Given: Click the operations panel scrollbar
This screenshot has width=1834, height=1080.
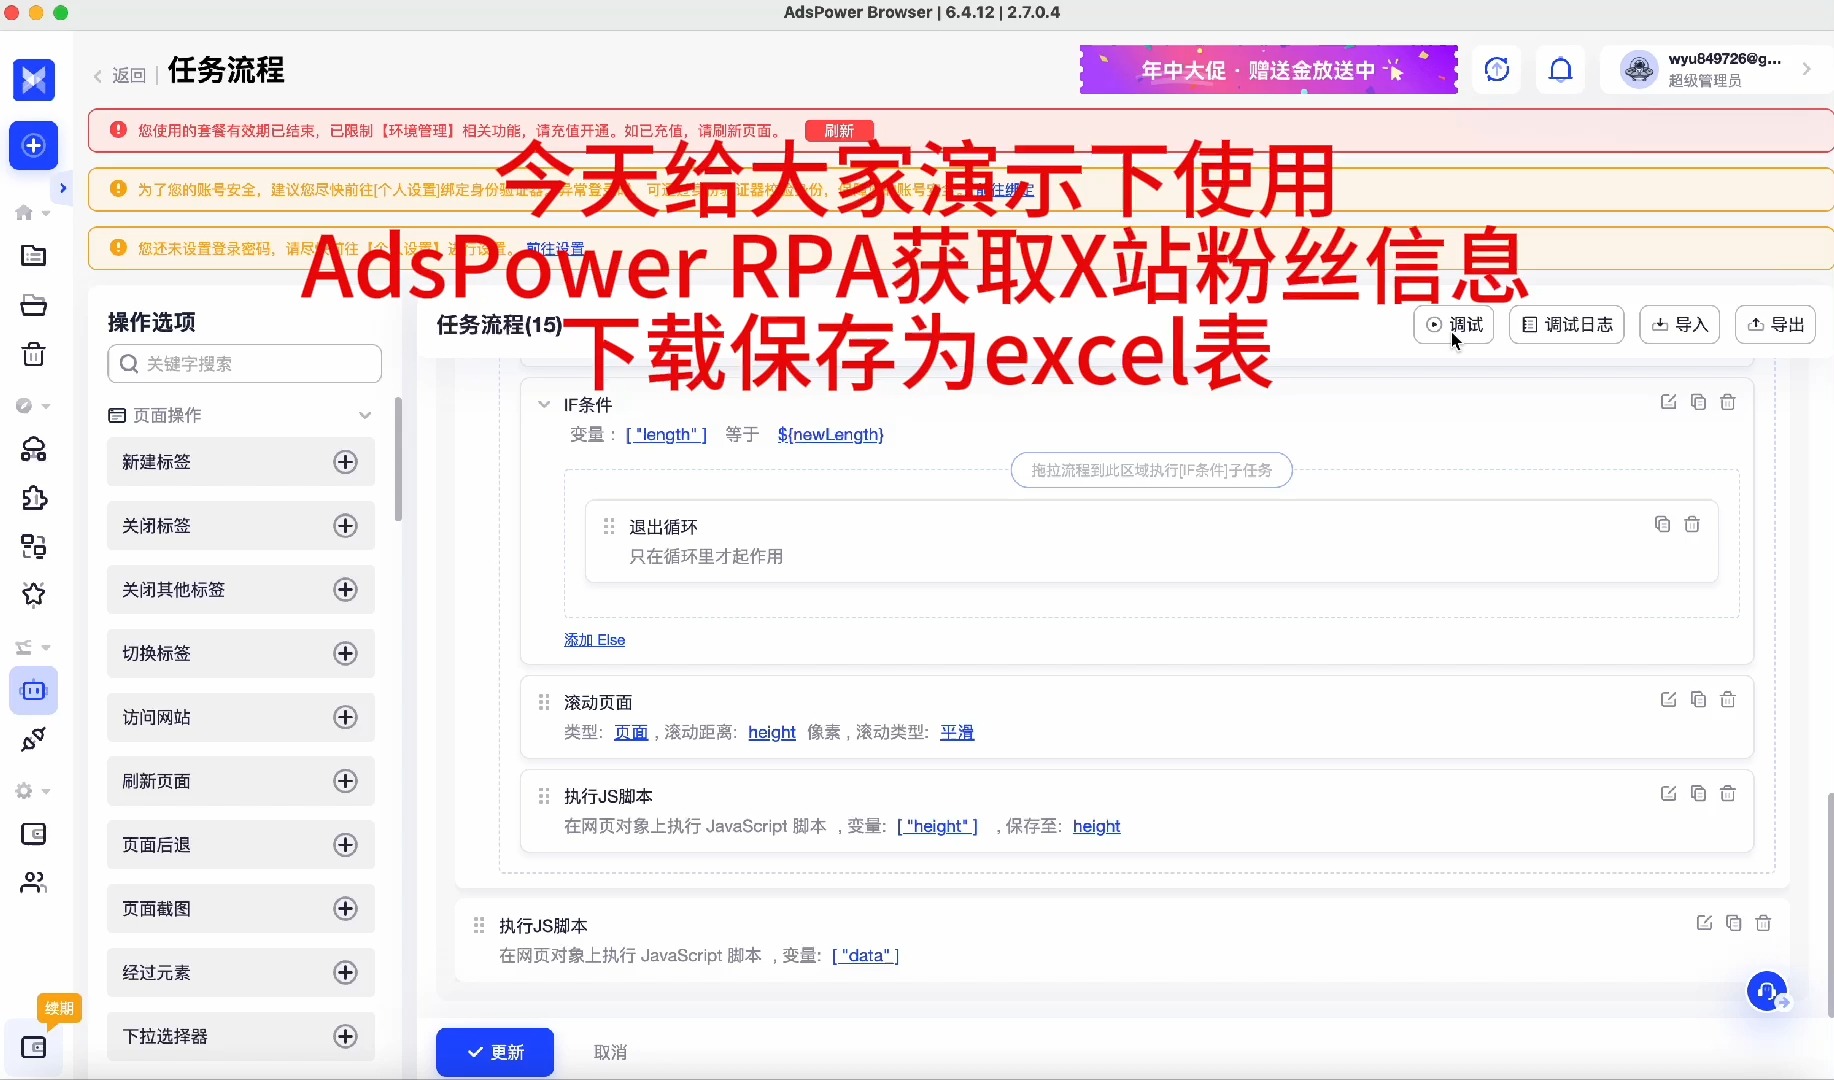Looking at the screenshot, I should (398, 460).
